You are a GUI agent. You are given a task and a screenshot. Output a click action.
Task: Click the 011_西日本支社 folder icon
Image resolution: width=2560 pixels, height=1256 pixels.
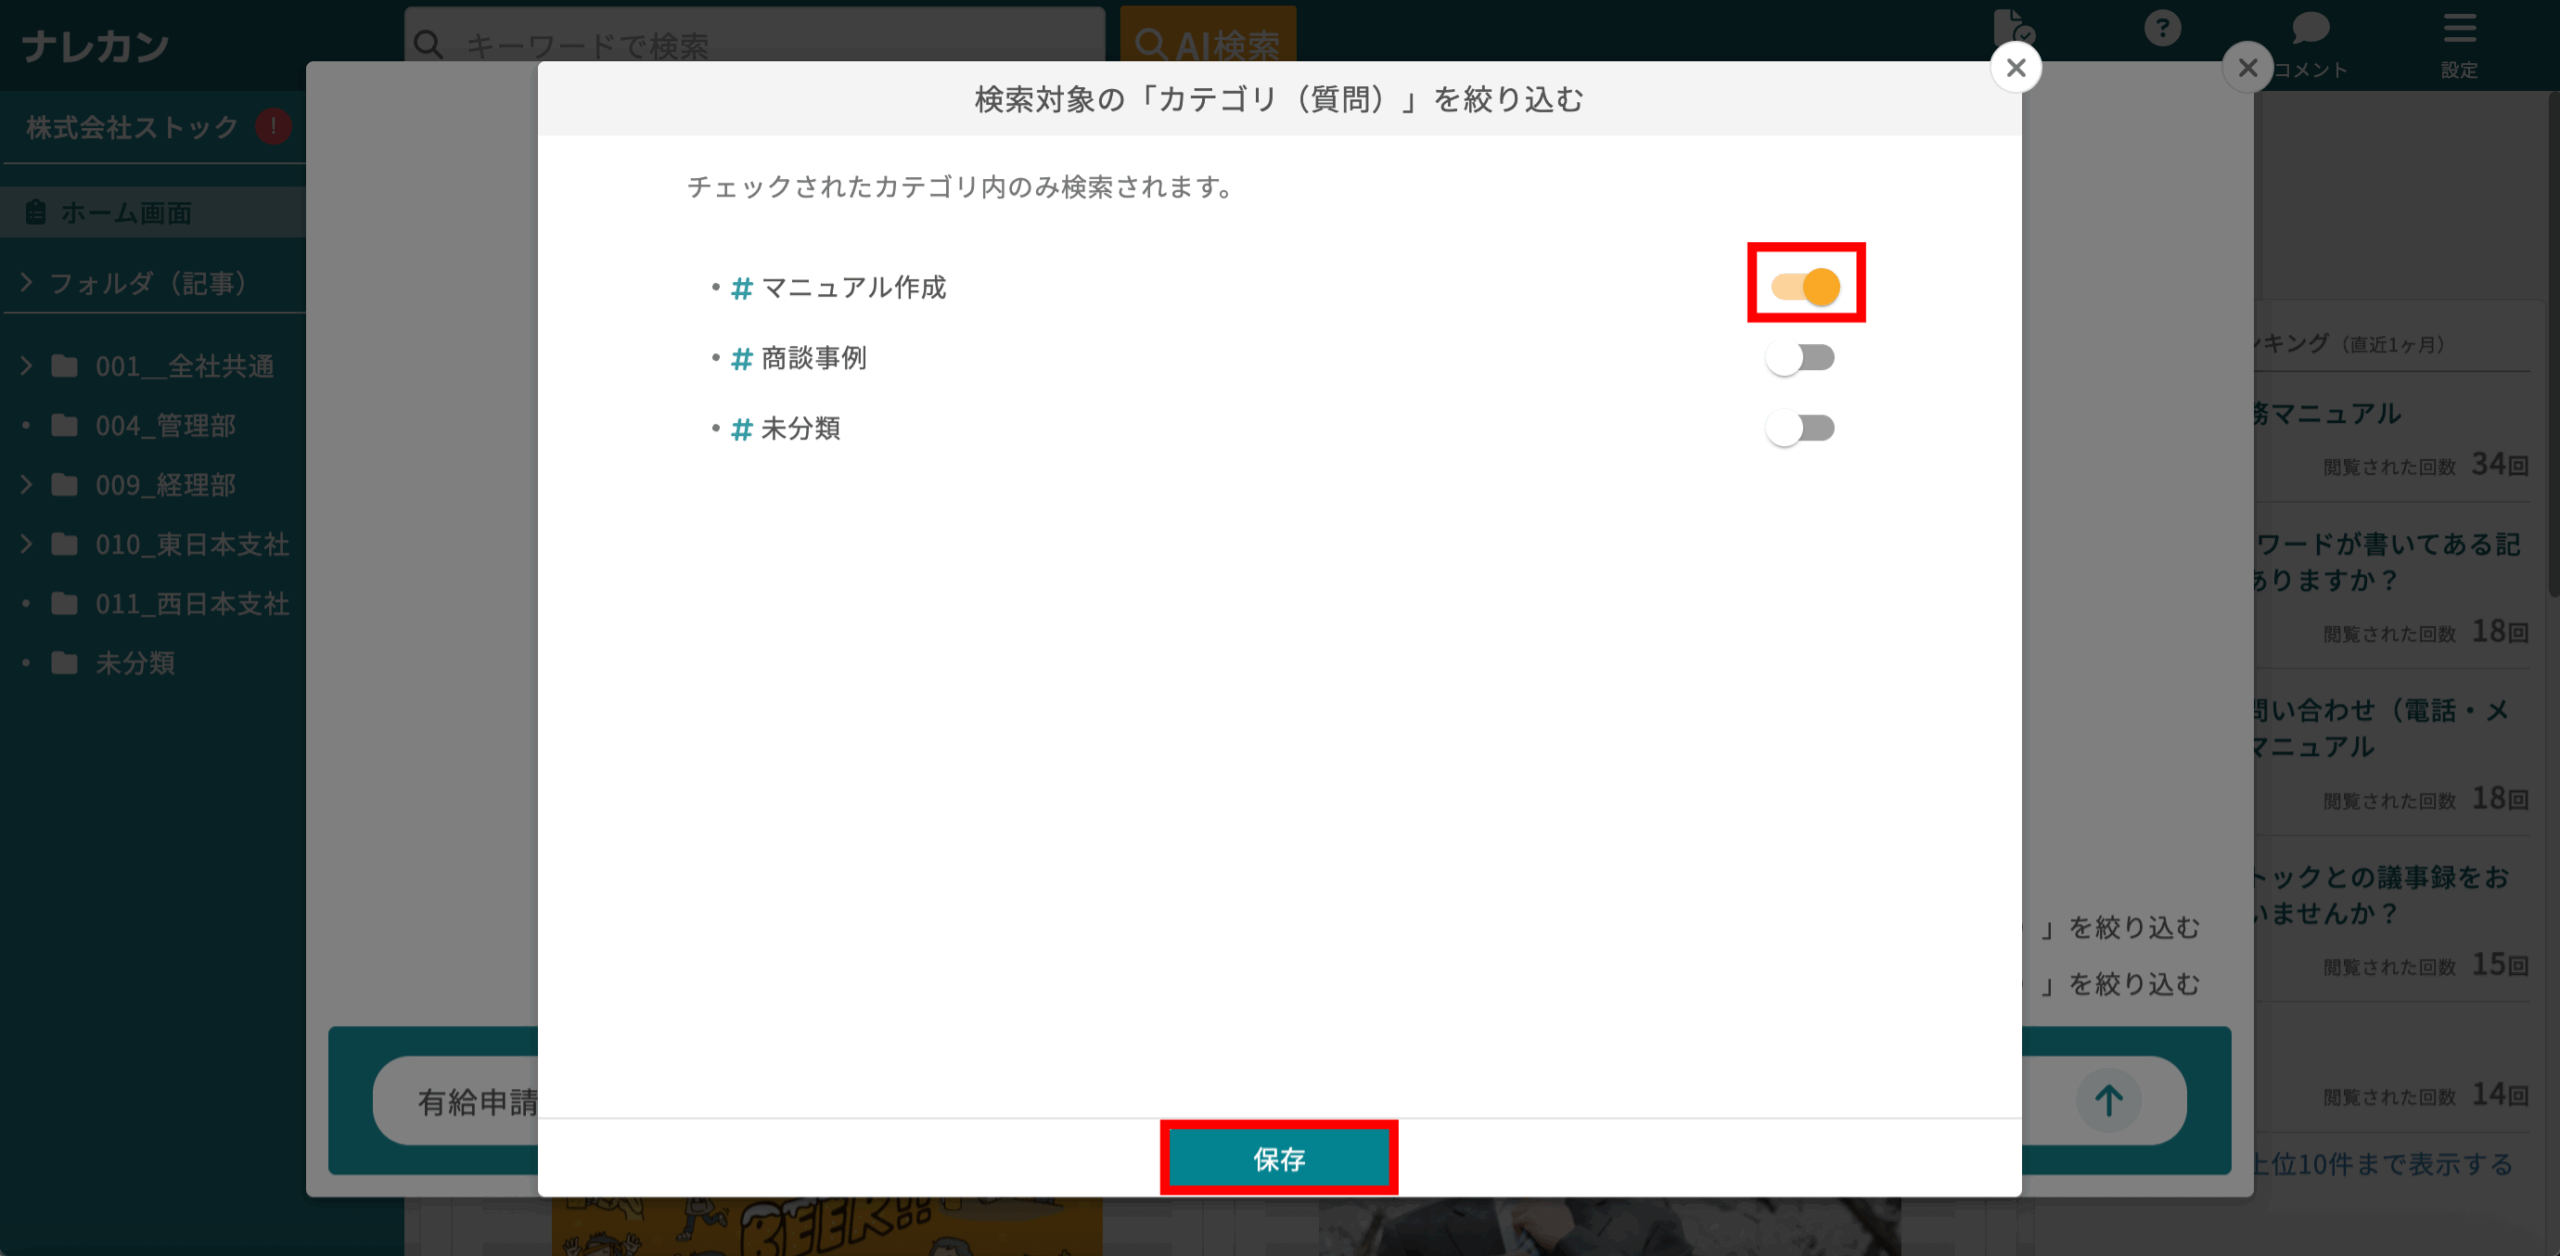coord(65,604)
